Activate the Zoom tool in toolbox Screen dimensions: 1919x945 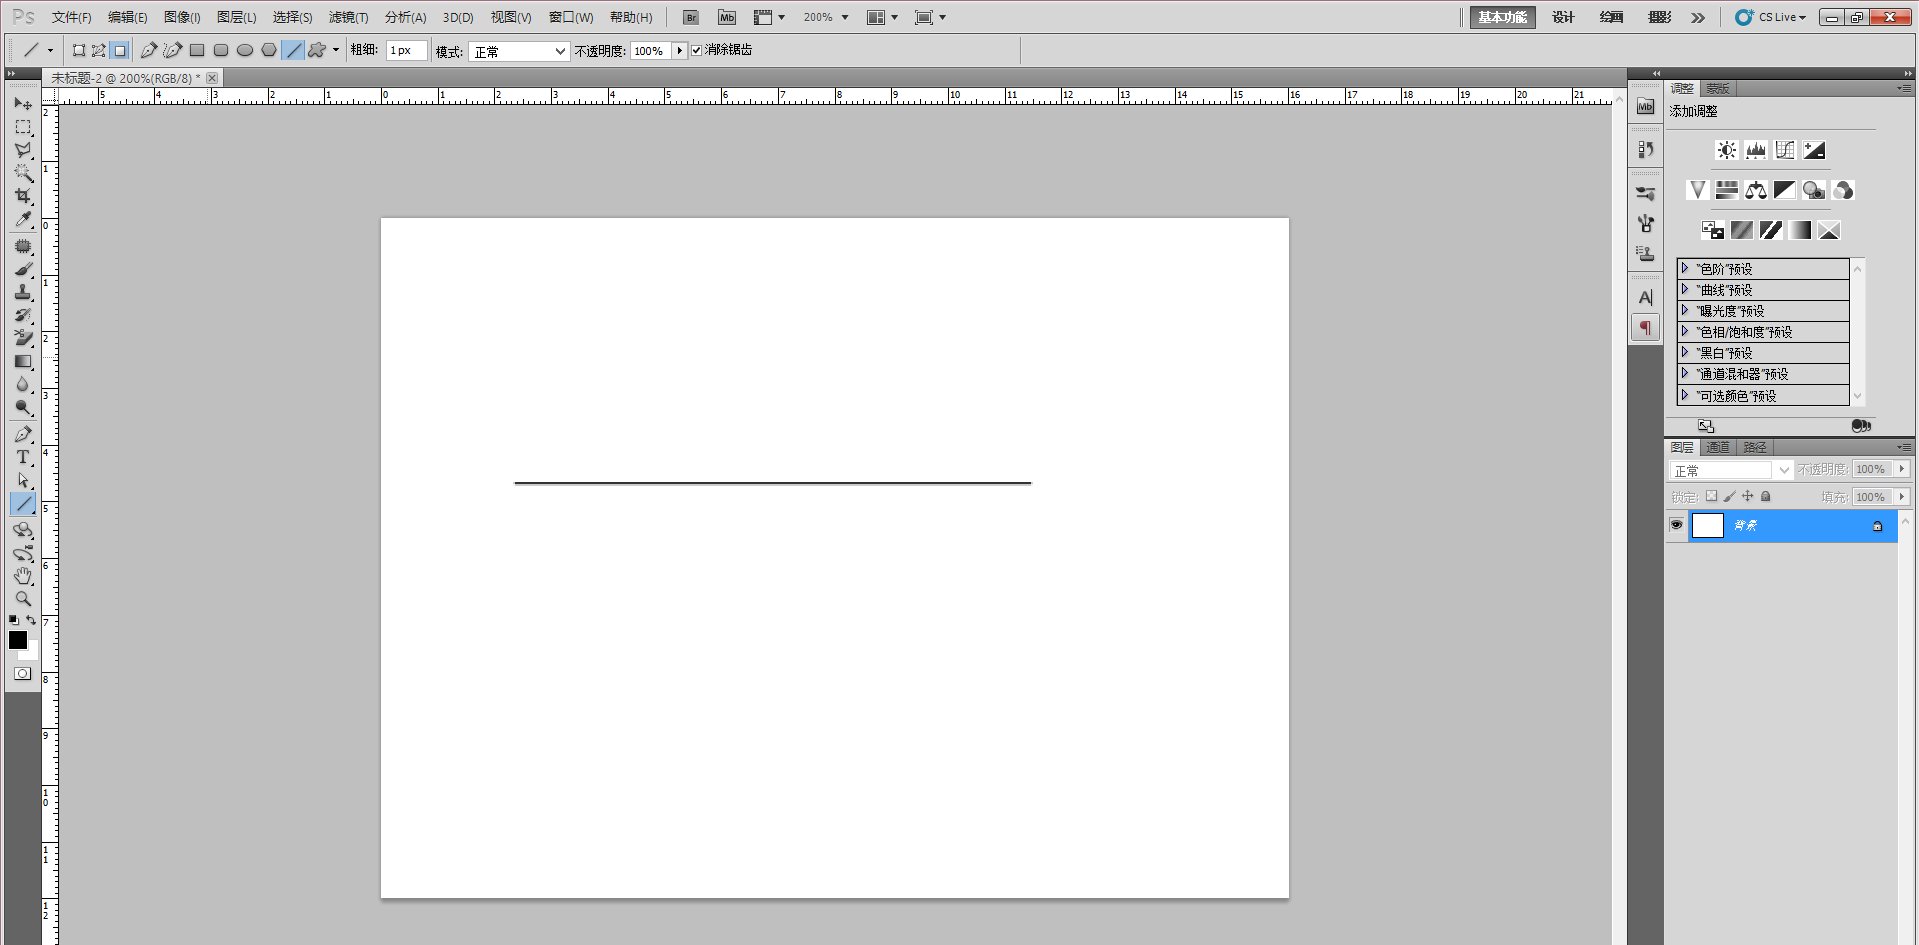coord(23,599)
